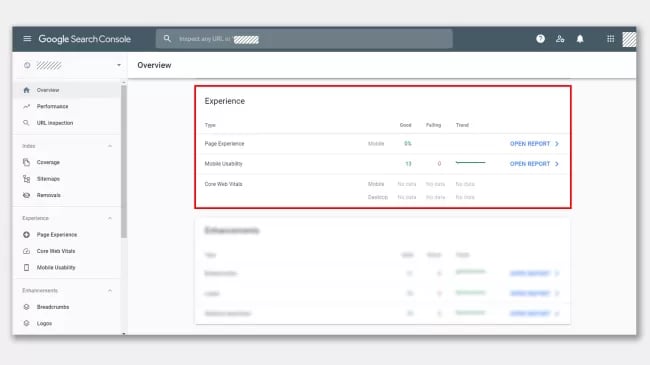This screenshot has width=650, height=365.
Task: Collapse the Enhancements sidebar section
Action: coord(110,290)
